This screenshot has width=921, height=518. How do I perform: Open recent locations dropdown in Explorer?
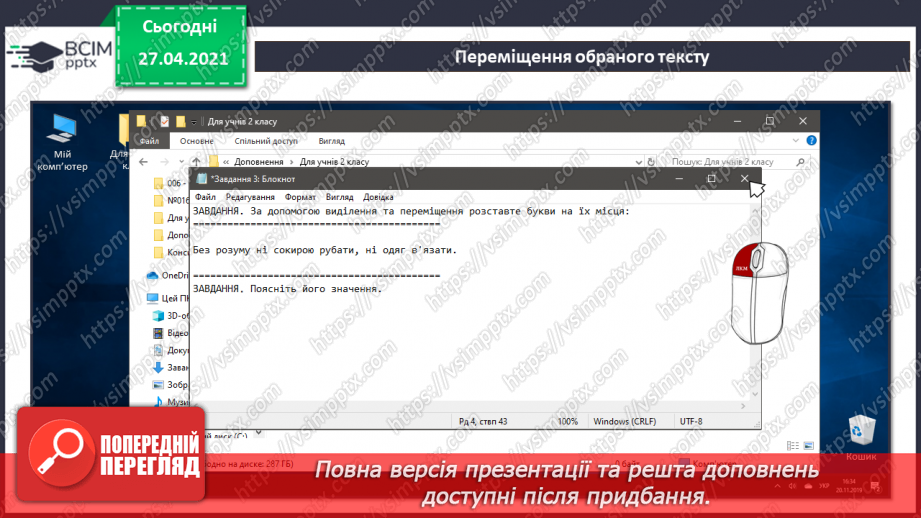click(181, 162)
